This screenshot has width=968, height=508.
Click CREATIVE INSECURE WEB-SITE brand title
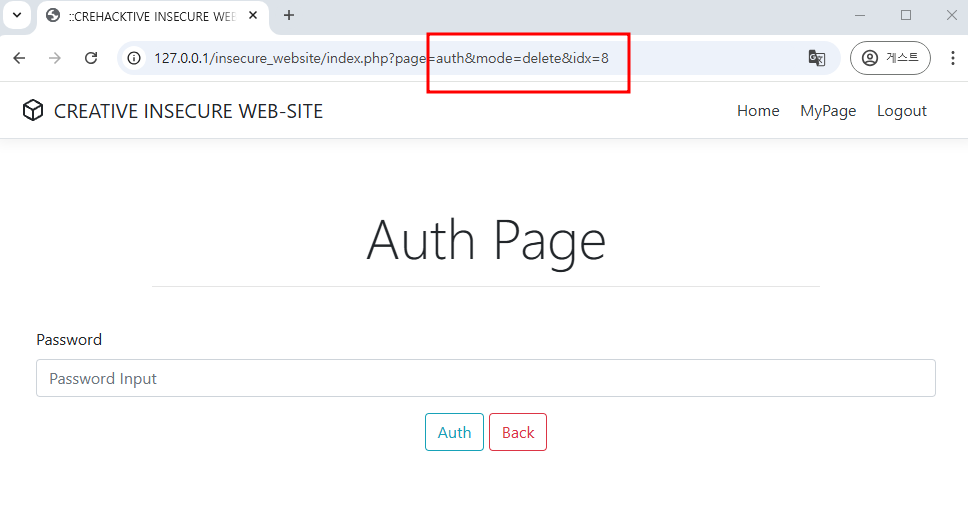(188, 111)
